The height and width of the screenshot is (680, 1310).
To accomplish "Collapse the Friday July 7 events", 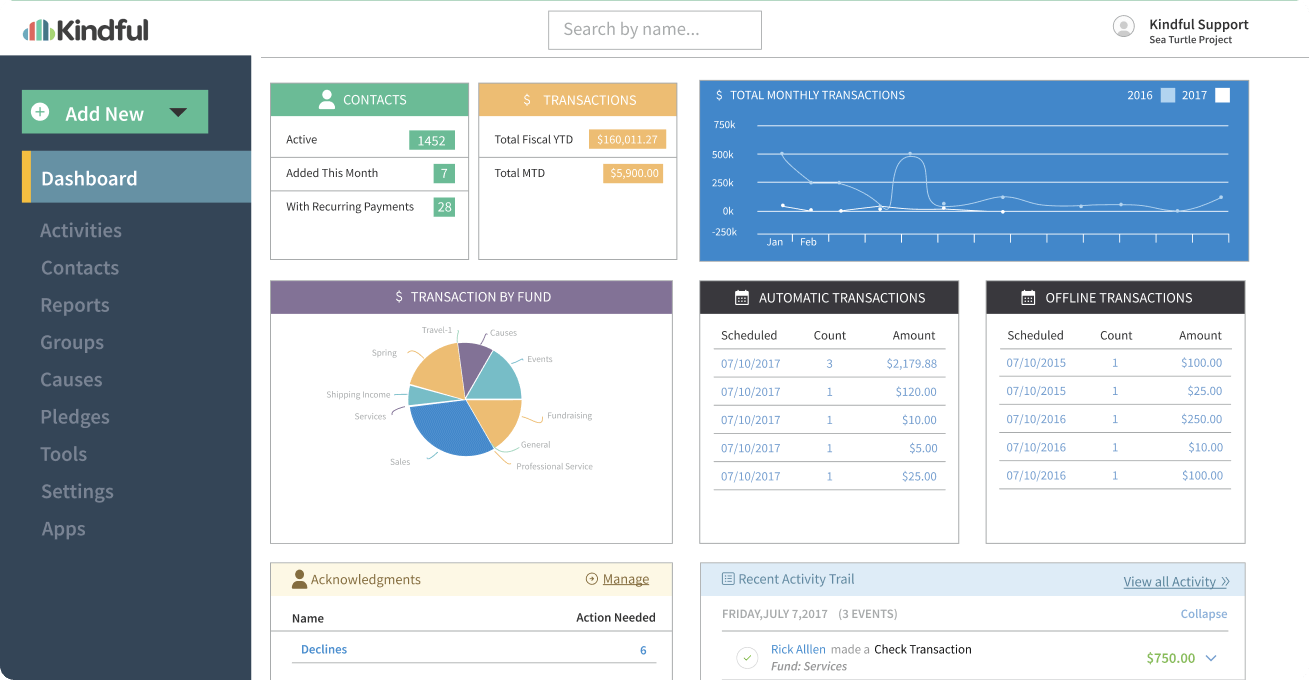I will coord(1203,614).
